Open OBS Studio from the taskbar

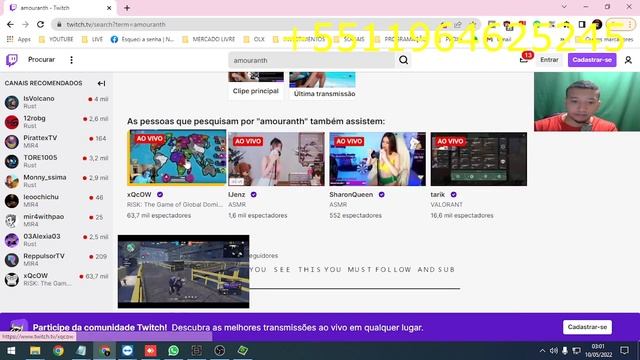tap(220, 351)
